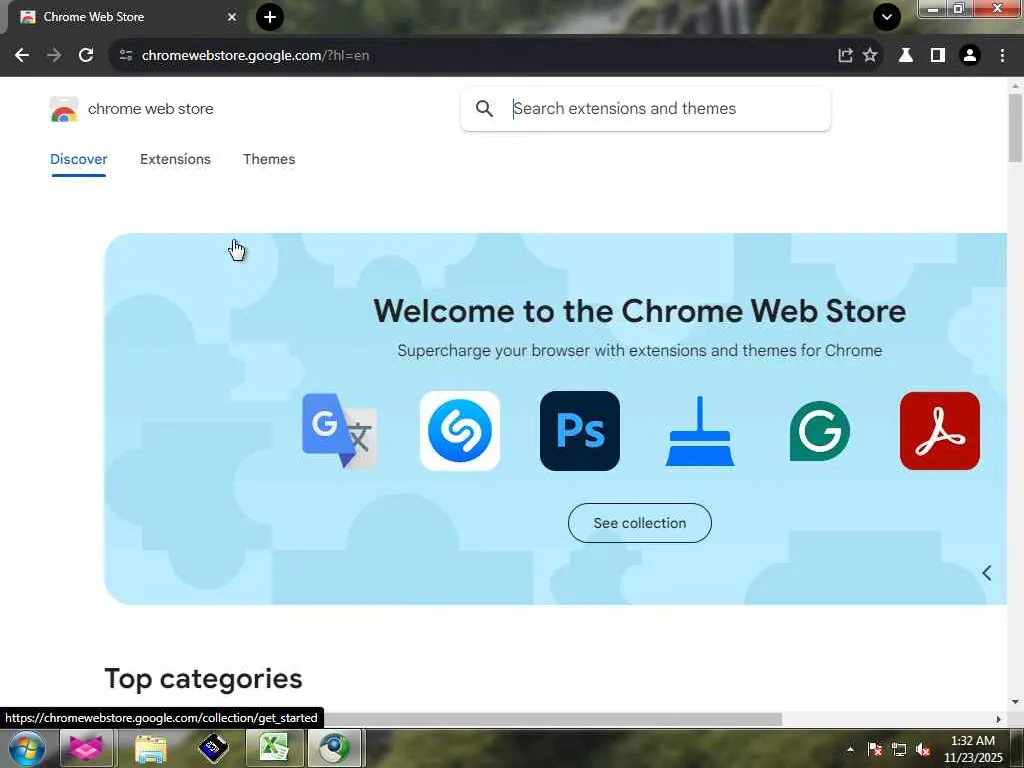
Task: Click the Top categories heading
Action: [x=203, y=679]
